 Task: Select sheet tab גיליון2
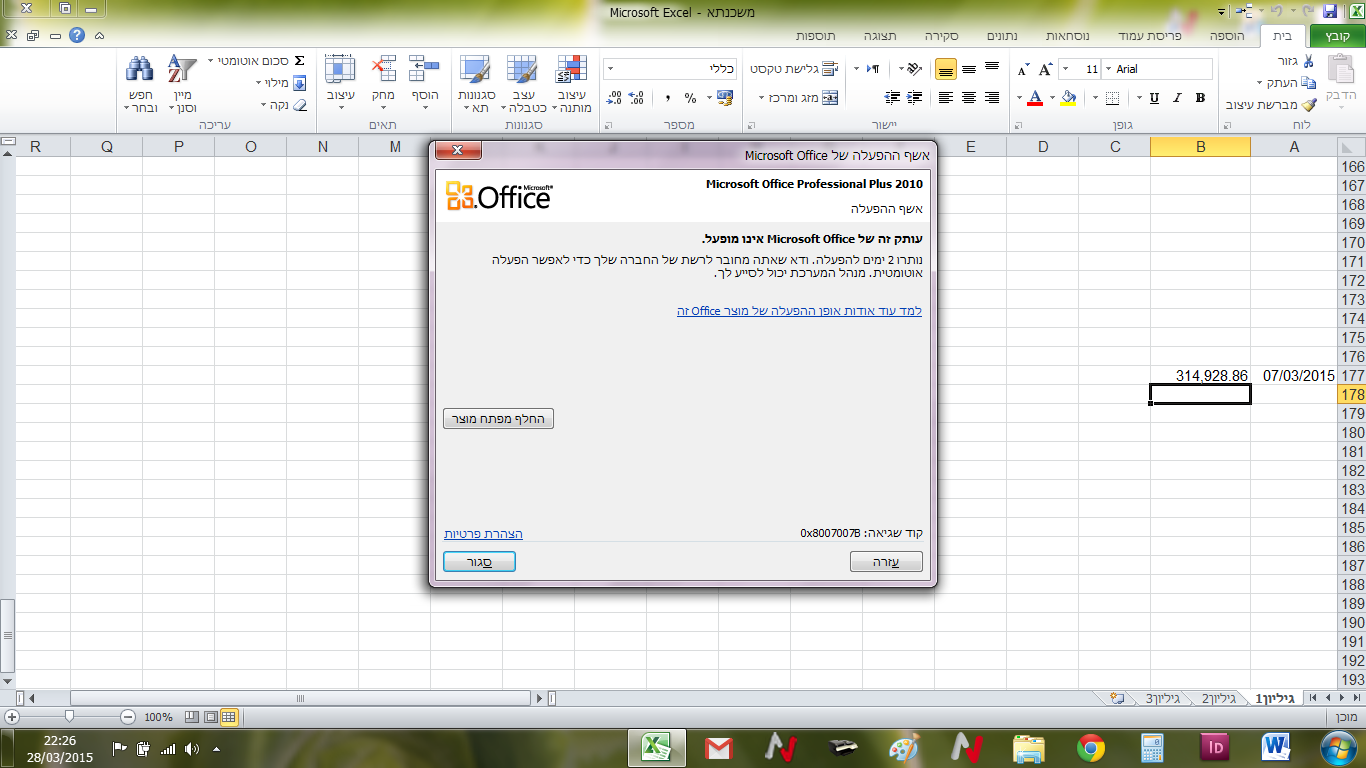click(1219, 698)
